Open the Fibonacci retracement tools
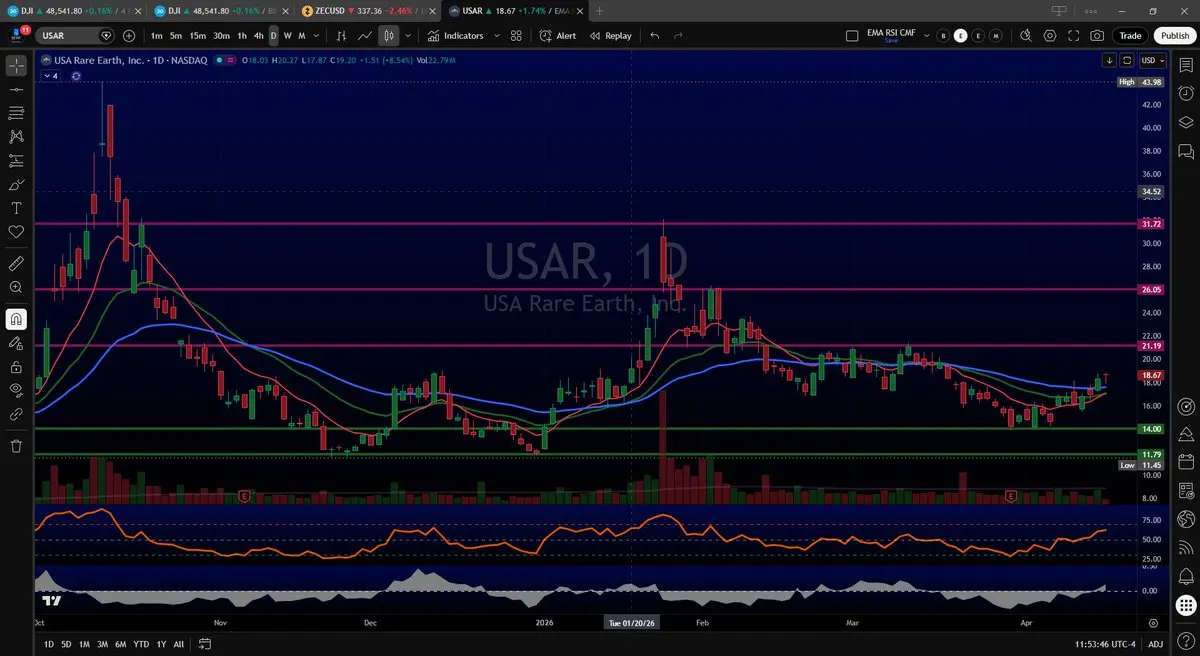The image size is (1200, 656). pos(16,113)
